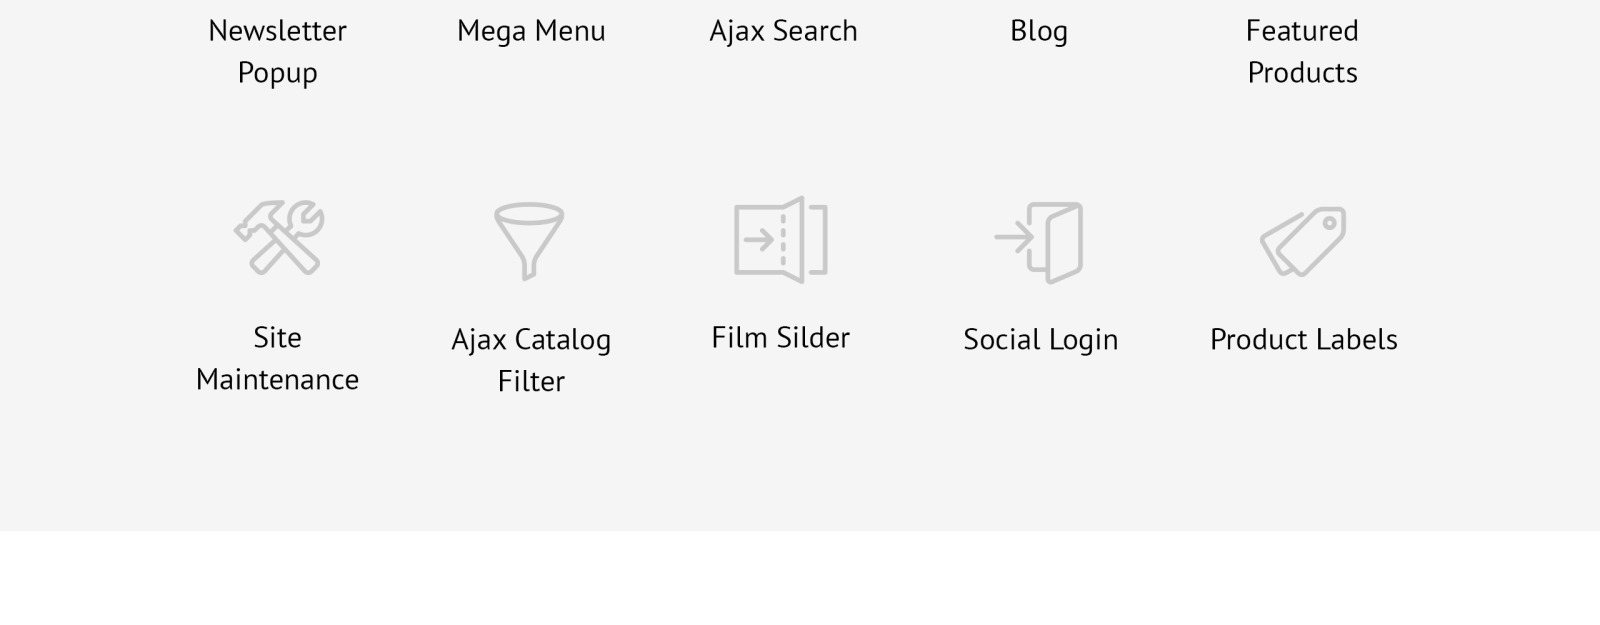Click the Site Maintenance text label
This screenshot has height=625, width=1600.
278,358
